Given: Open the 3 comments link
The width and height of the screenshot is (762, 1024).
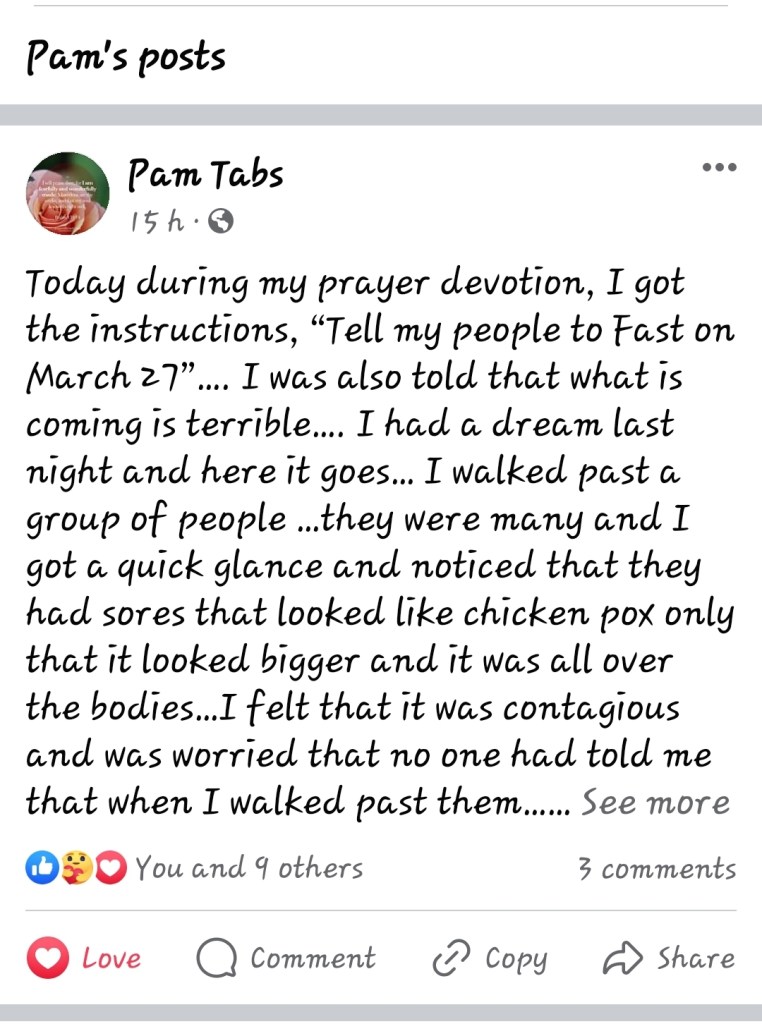Looking at the screenshot, I should (x=656, y=869).
